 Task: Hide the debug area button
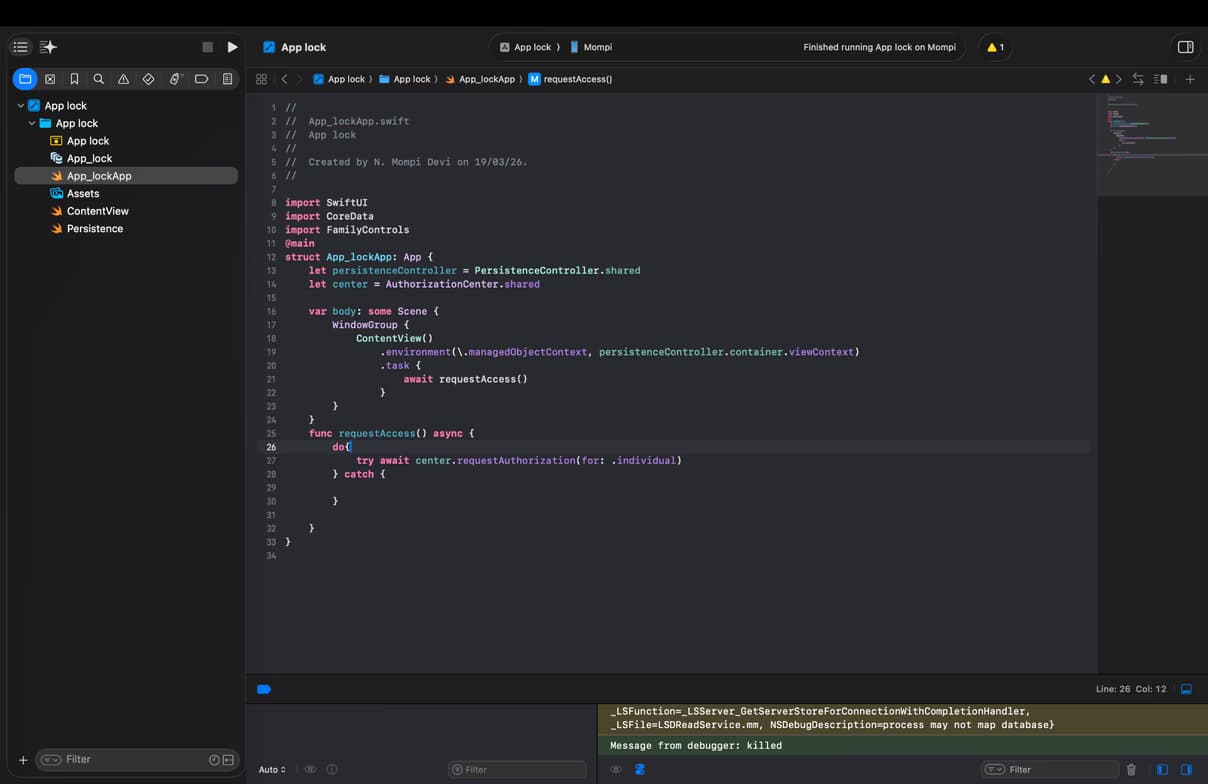(x=1186, y=689)
